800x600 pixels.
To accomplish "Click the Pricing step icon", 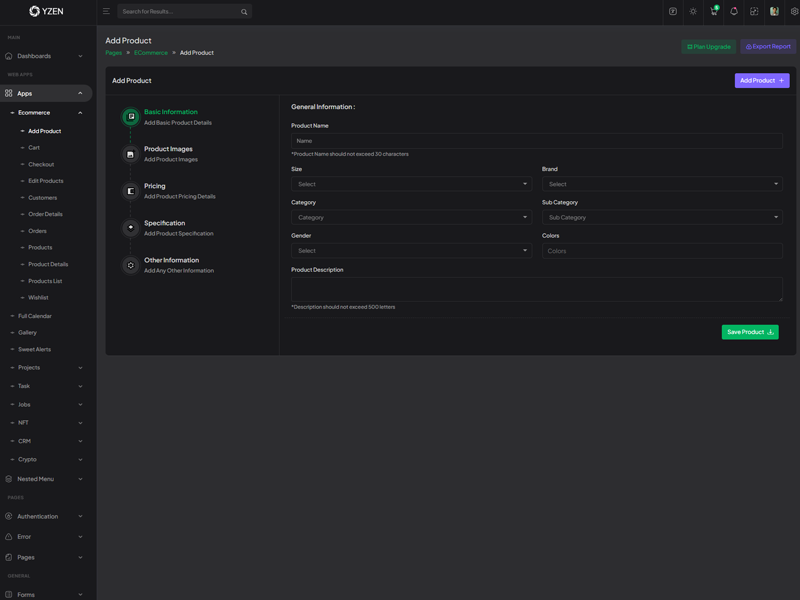I will pos(130,191).
